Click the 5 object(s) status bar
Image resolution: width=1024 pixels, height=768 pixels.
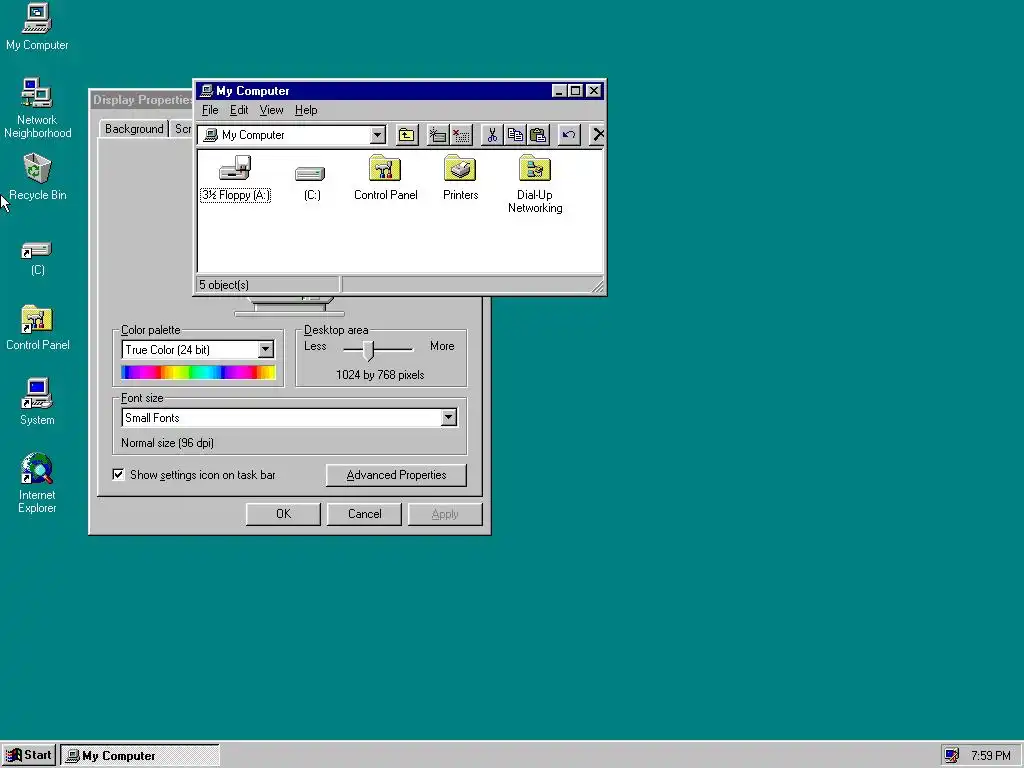coord(268,285)
